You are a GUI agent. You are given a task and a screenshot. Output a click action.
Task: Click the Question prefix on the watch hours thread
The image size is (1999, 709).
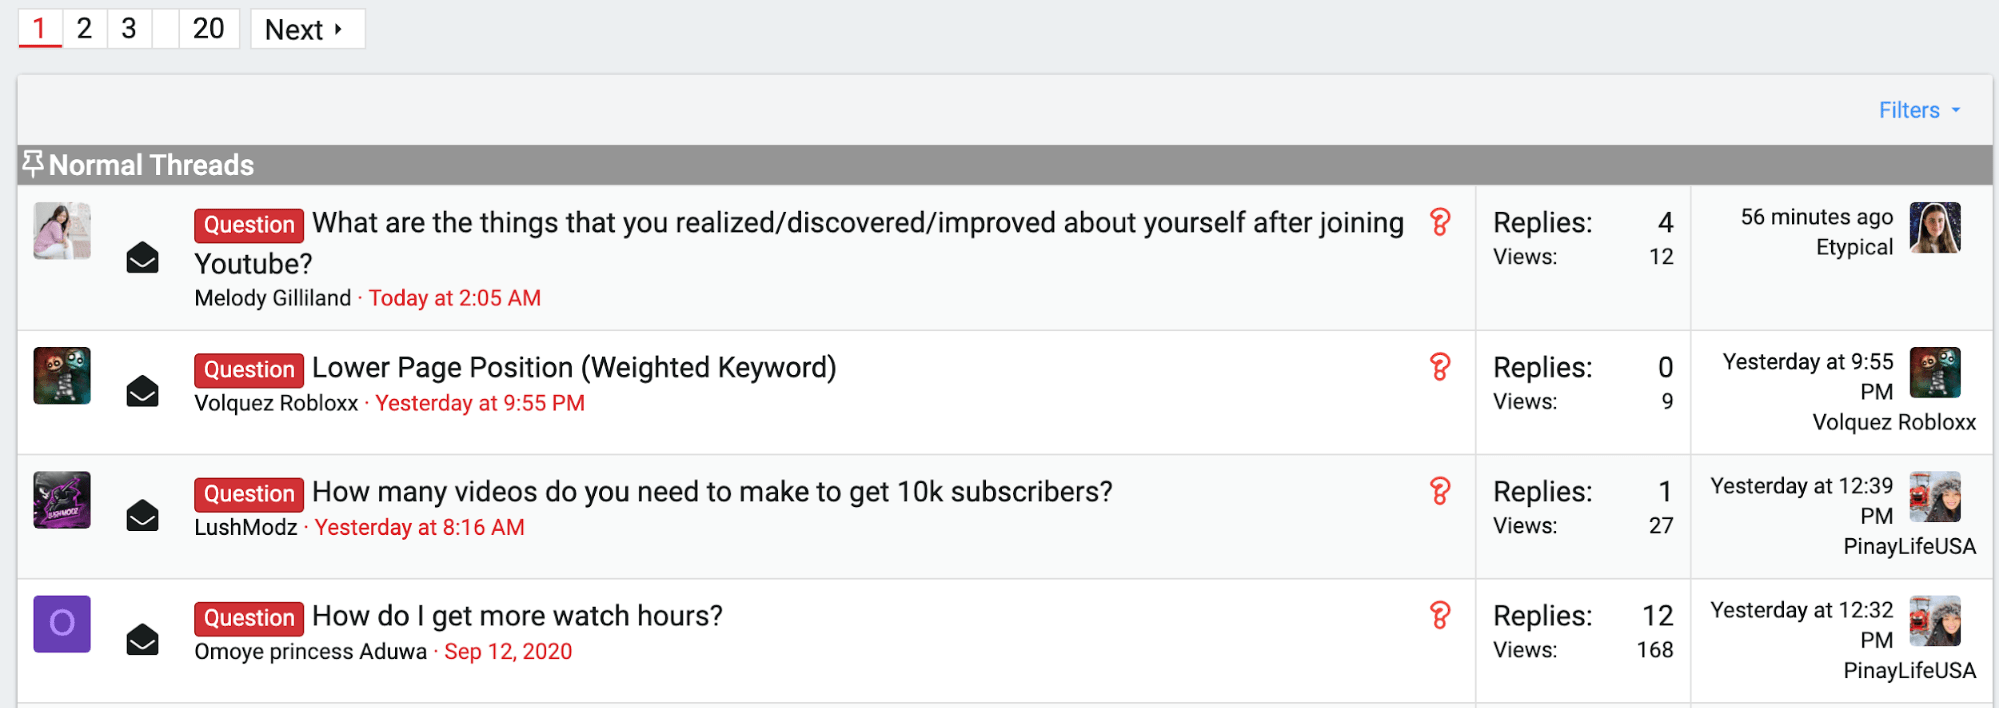tap(248, 618)
